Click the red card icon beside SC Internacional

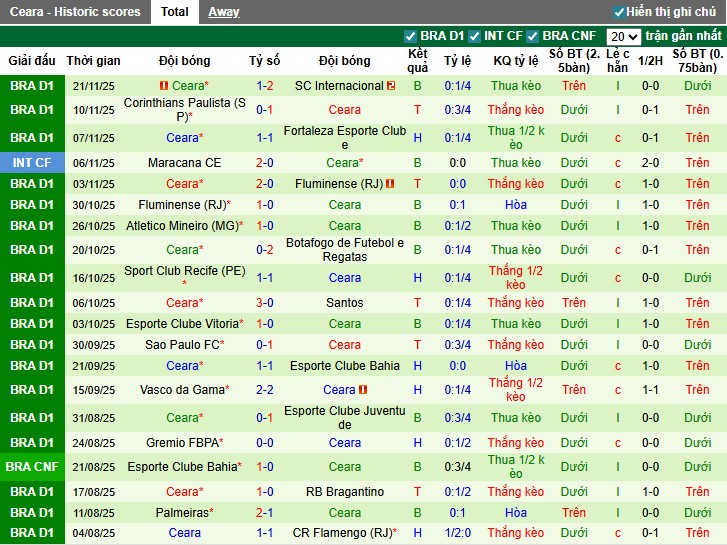click(391, 86)
